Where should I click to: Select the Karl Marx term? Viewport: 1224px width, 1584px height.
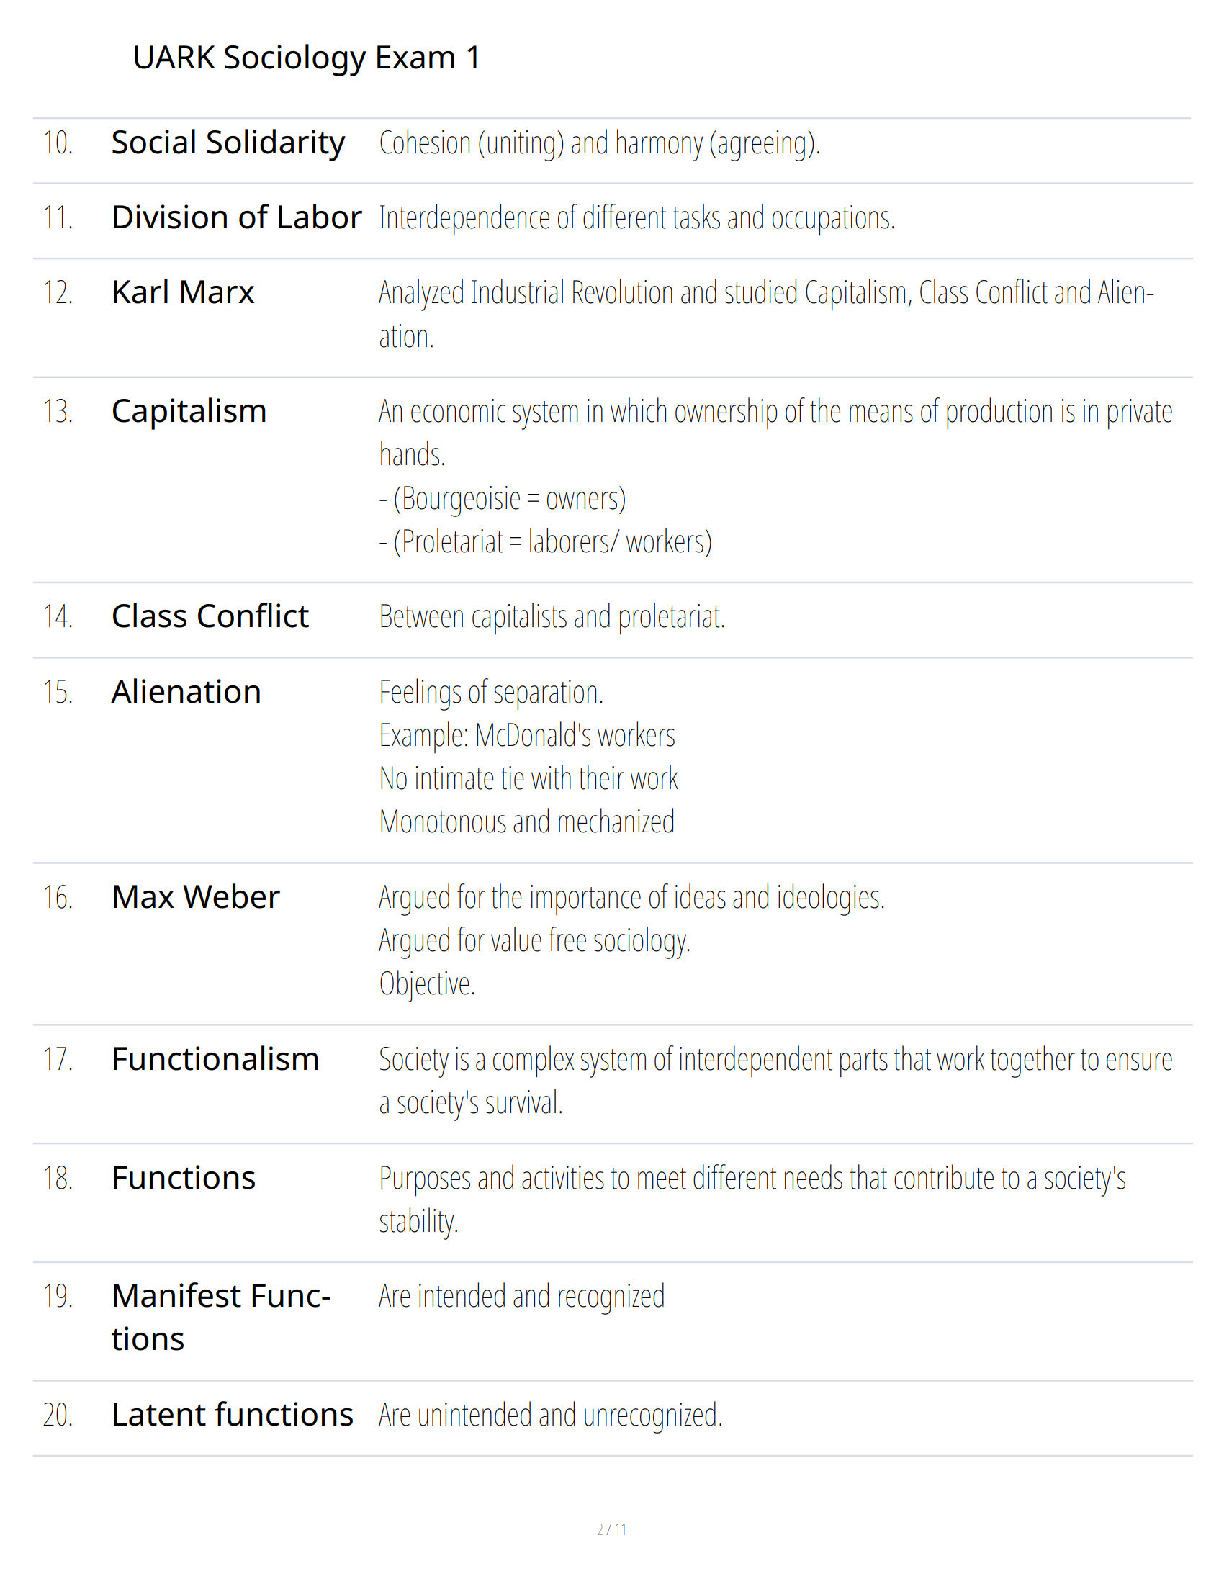coord(183,292)
